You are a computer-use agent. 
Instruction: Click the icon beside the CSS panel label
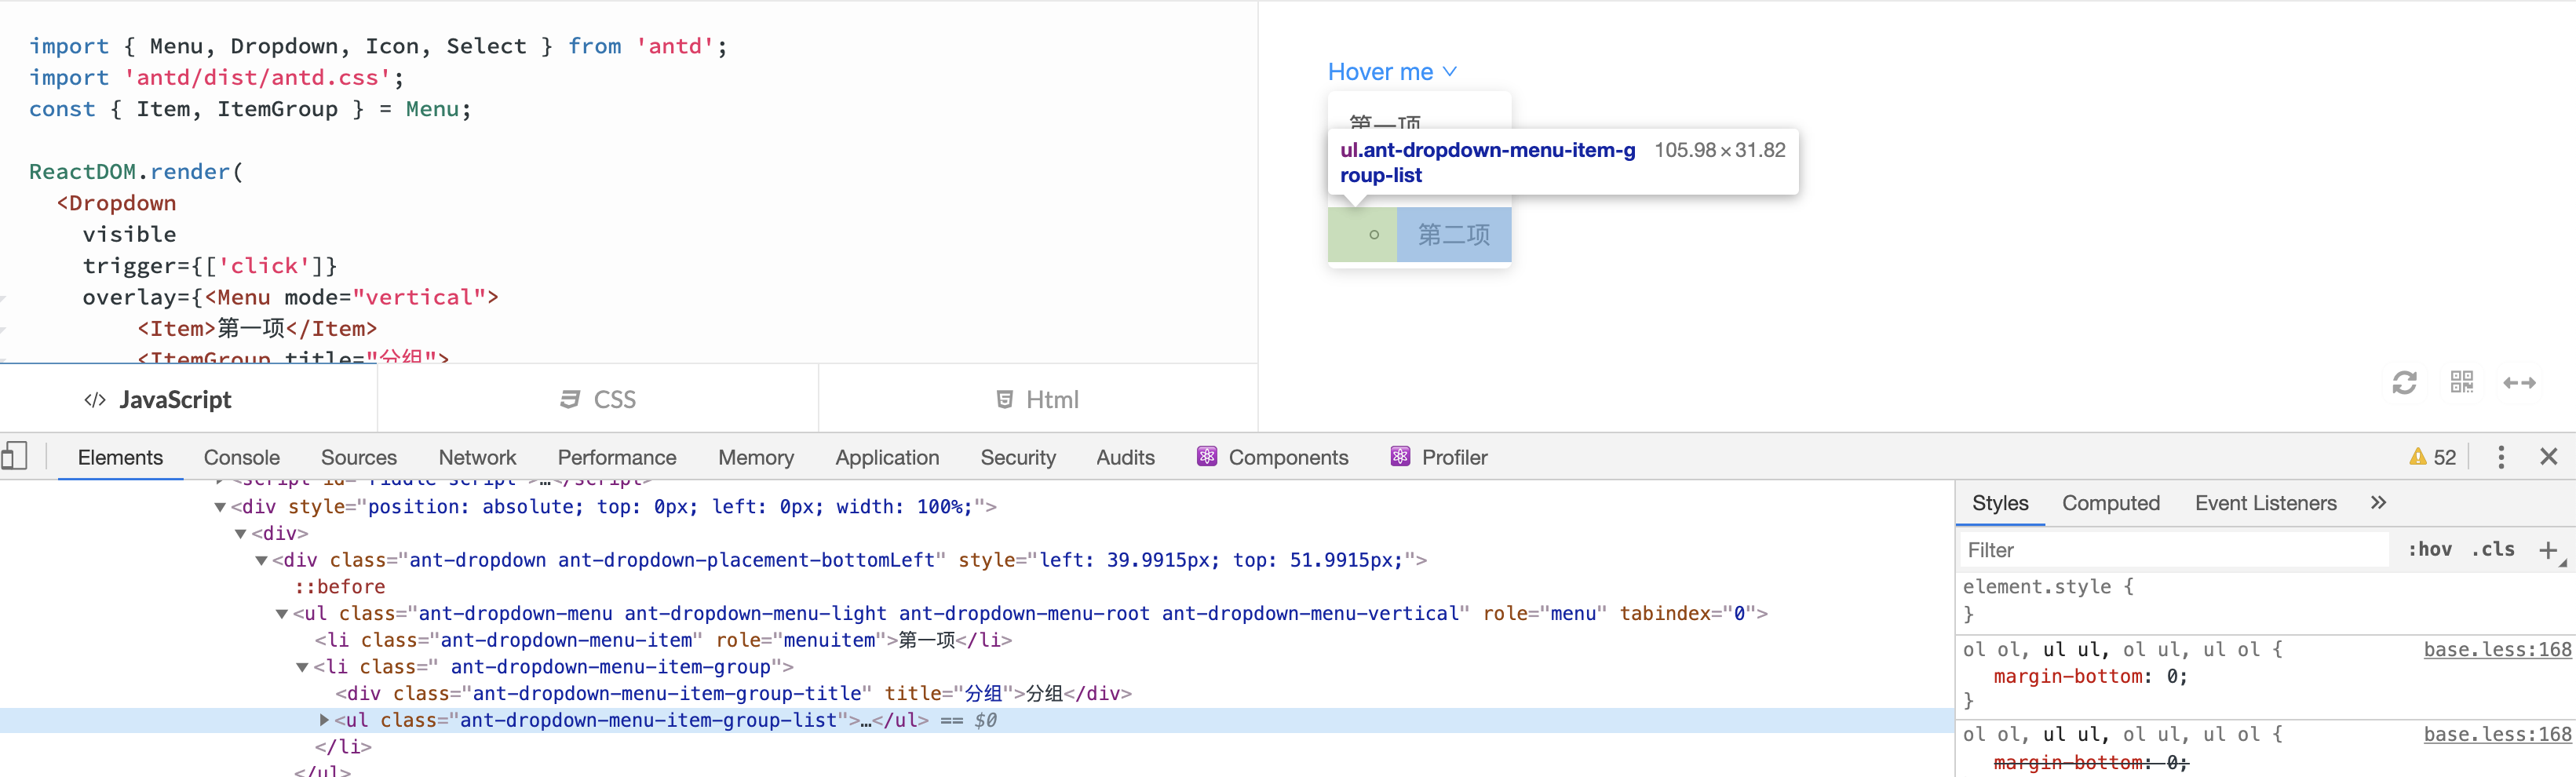pos(568,398)
